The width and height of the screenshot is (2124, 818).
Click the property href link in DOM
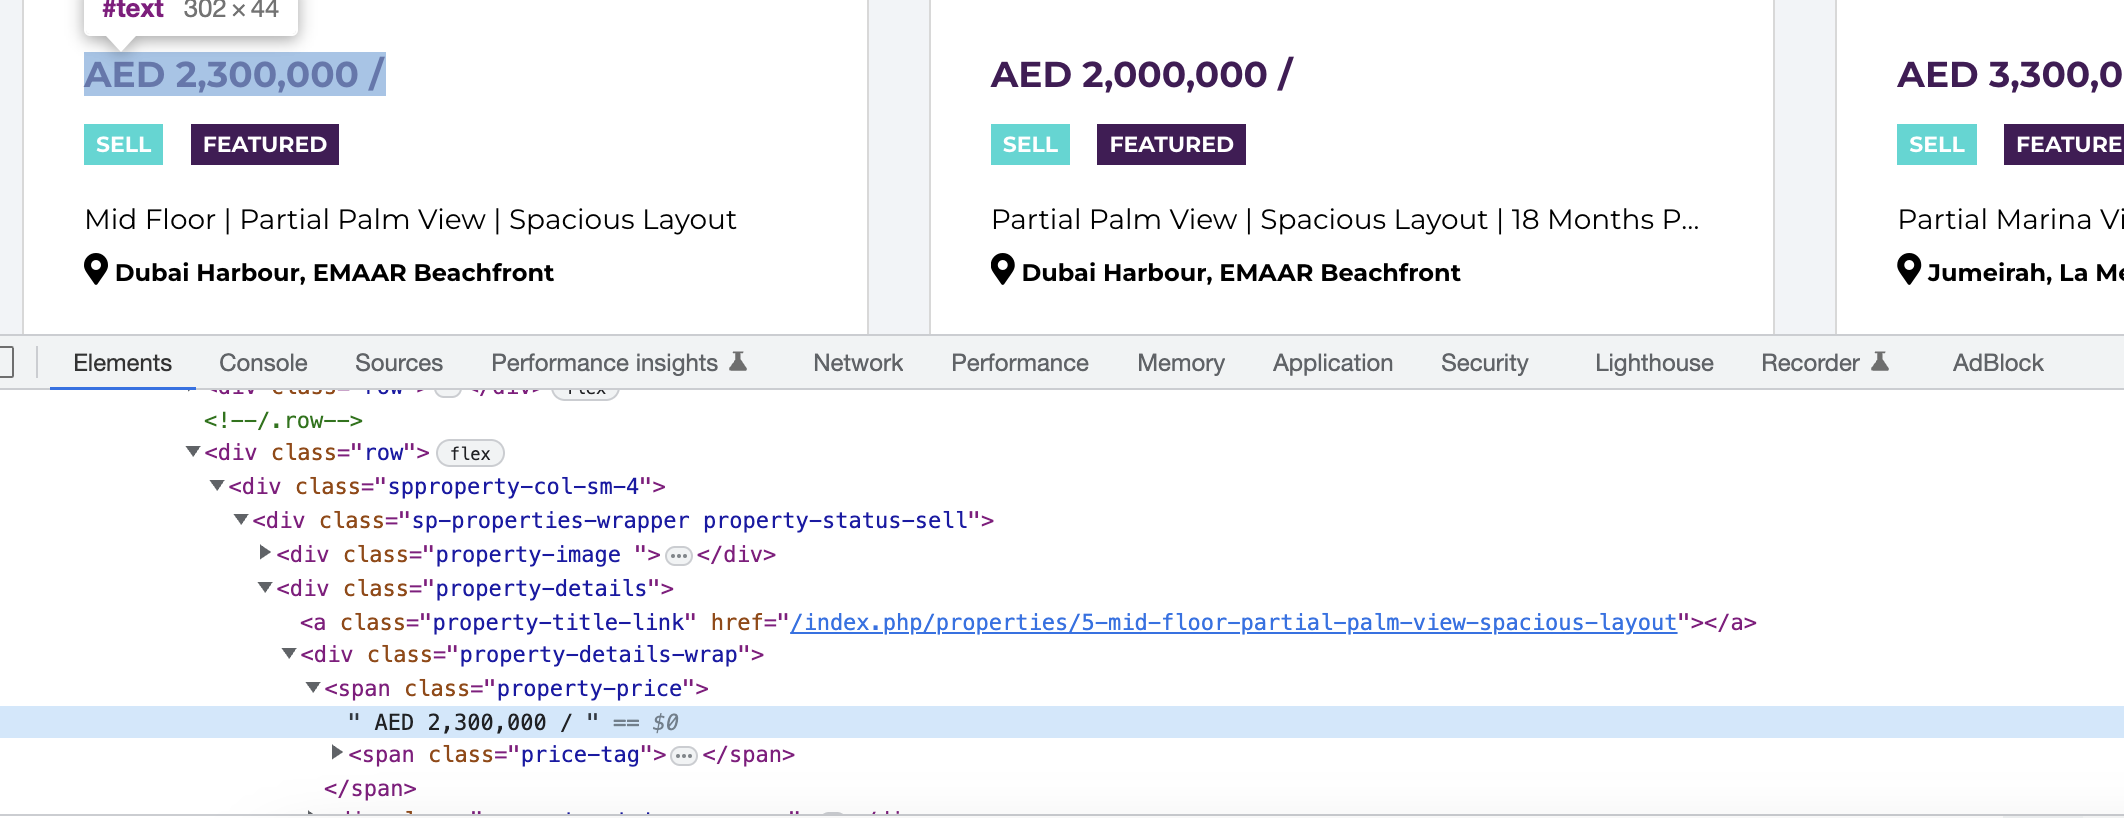click(x=1232, y=623)
